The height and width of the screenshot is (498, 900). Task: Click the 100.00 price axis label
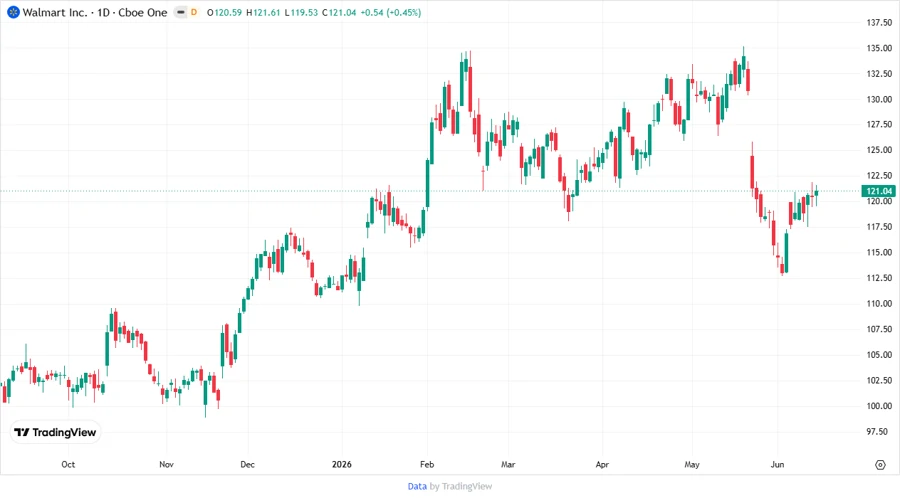coord(879,406)
